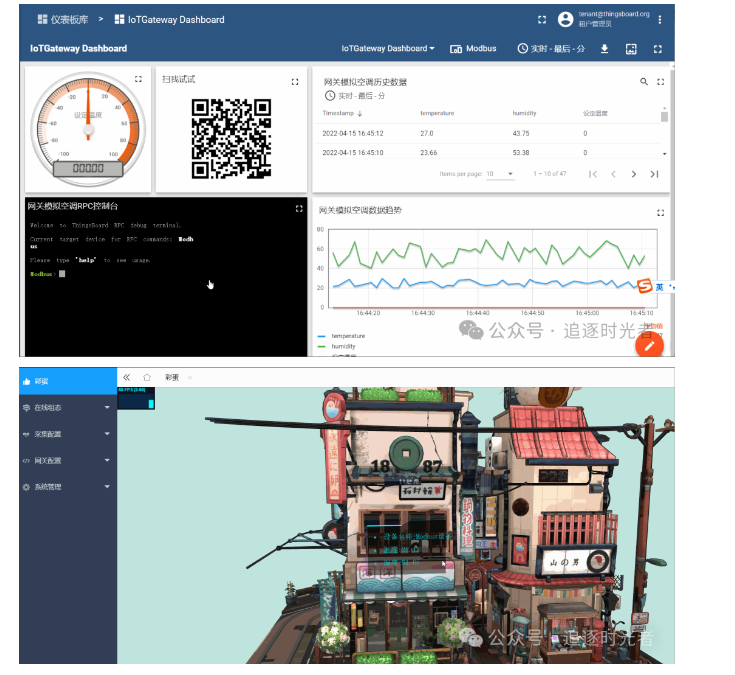Click the Sogou input method icon
735x675 pixels.
(645, 285)
